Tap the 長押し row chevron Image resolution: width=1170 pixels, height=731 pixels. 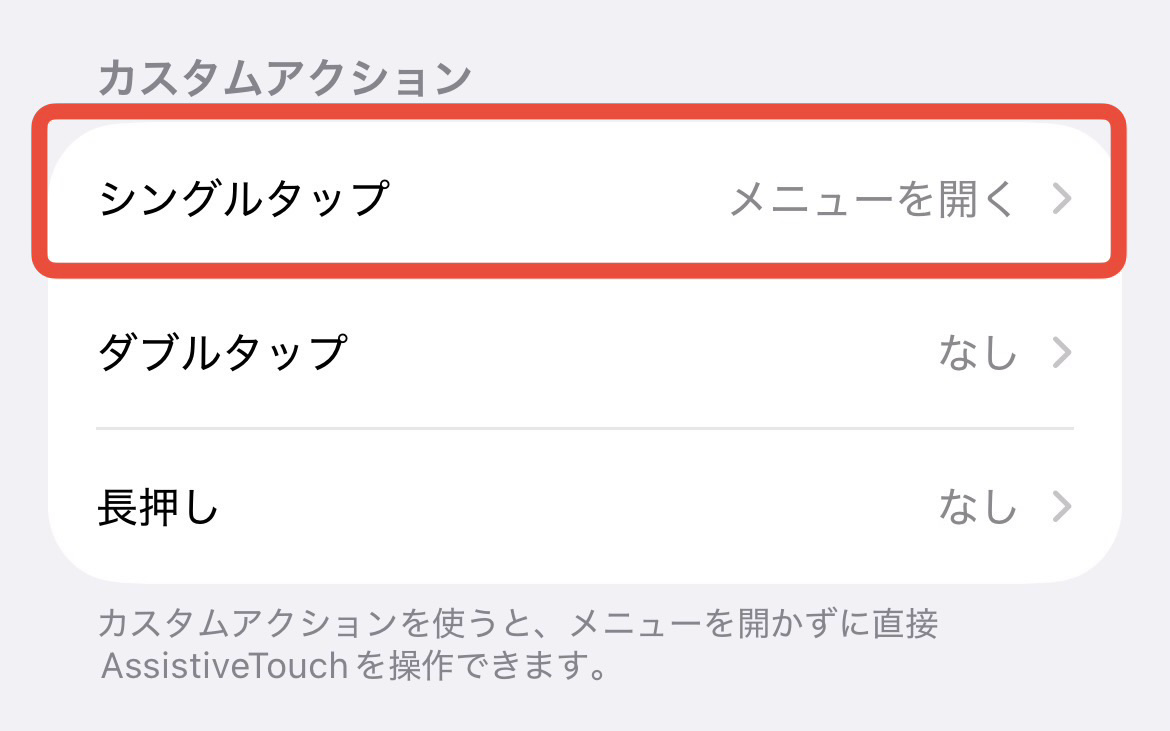pyautogui.click(x=1062, y=508)
